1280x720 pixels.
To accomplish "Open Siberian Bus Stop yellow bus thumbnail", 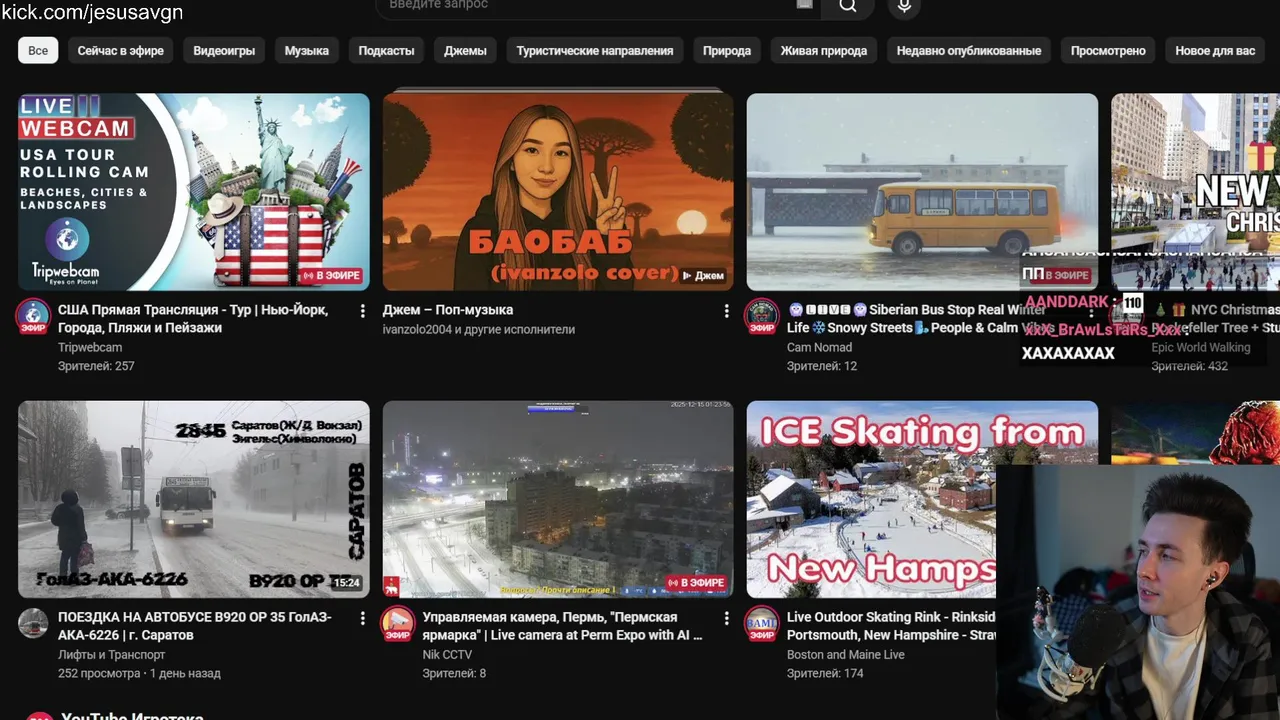I will coord(922,192).
